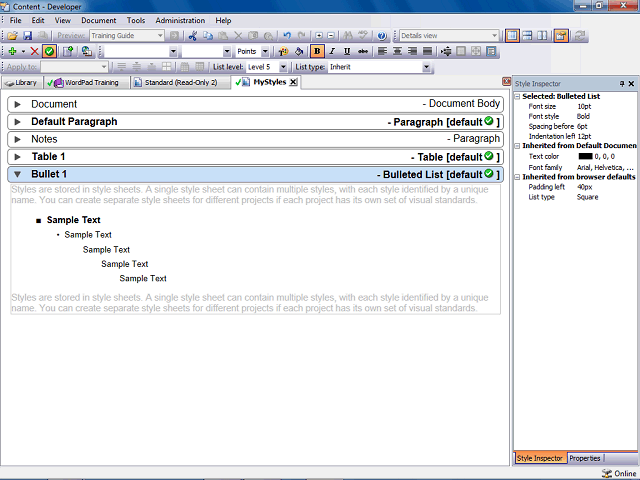Image resolution: width=640 pixels, height=480 pixels.
Task: Close the Style Inspector panel
Action: (631, 84)
